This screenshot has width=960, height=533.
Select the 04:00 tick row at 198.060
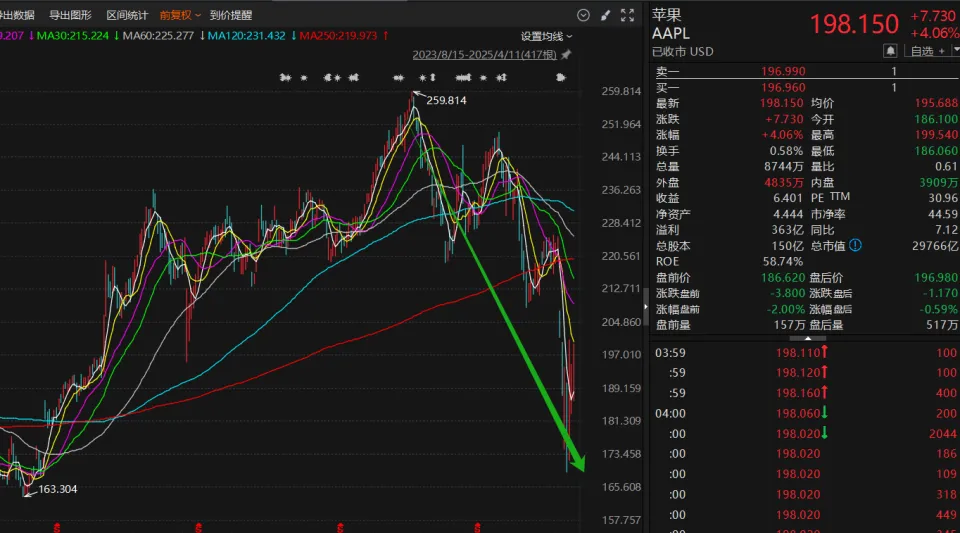pyautogui.click(x=804, y=413)
